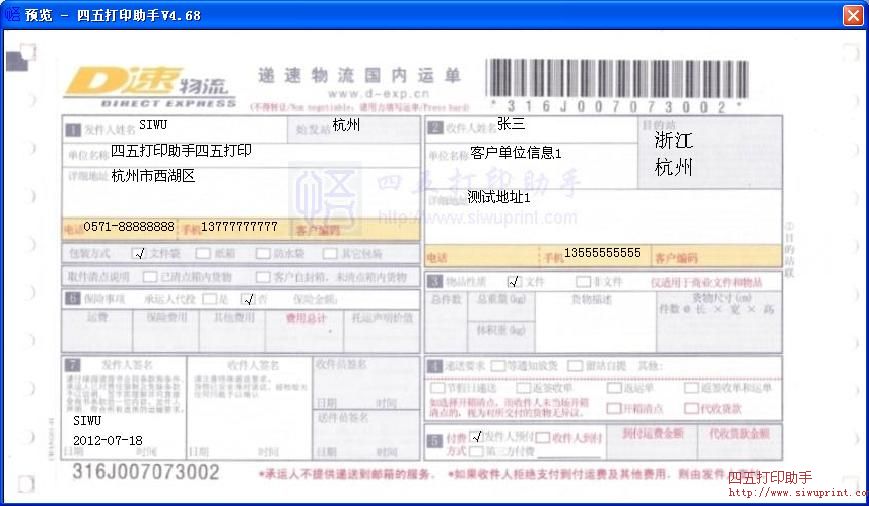
Task: Toggle the 文件 item type checkbox
Action: click(x=514, y=282)
